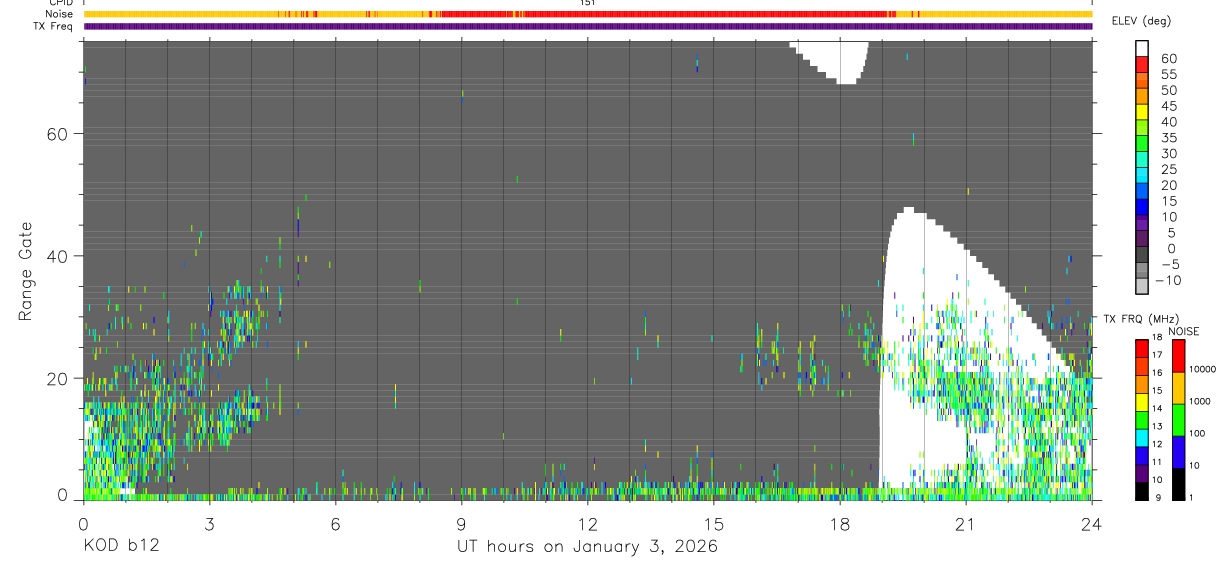Click the yellow swatch in the noise color bar
Viewport: 1228px width, 567px height.
pos(1178,388)
